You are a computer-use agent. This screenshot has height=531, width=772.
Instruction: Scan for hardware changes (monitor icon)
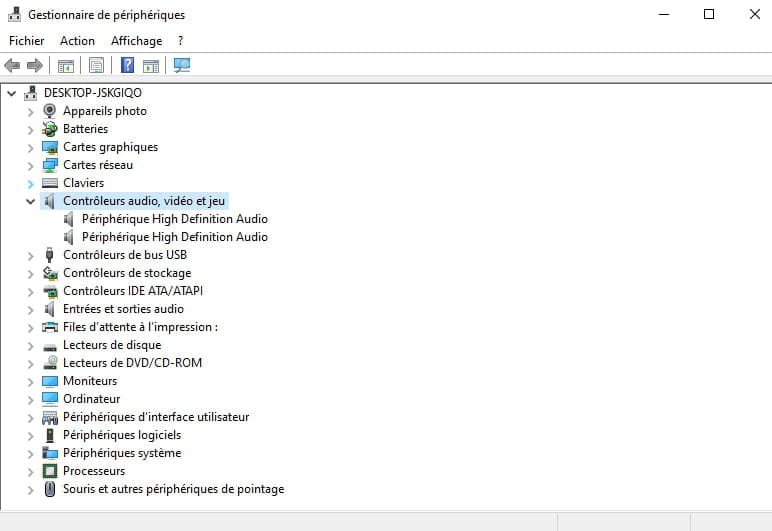pos(182,65)
